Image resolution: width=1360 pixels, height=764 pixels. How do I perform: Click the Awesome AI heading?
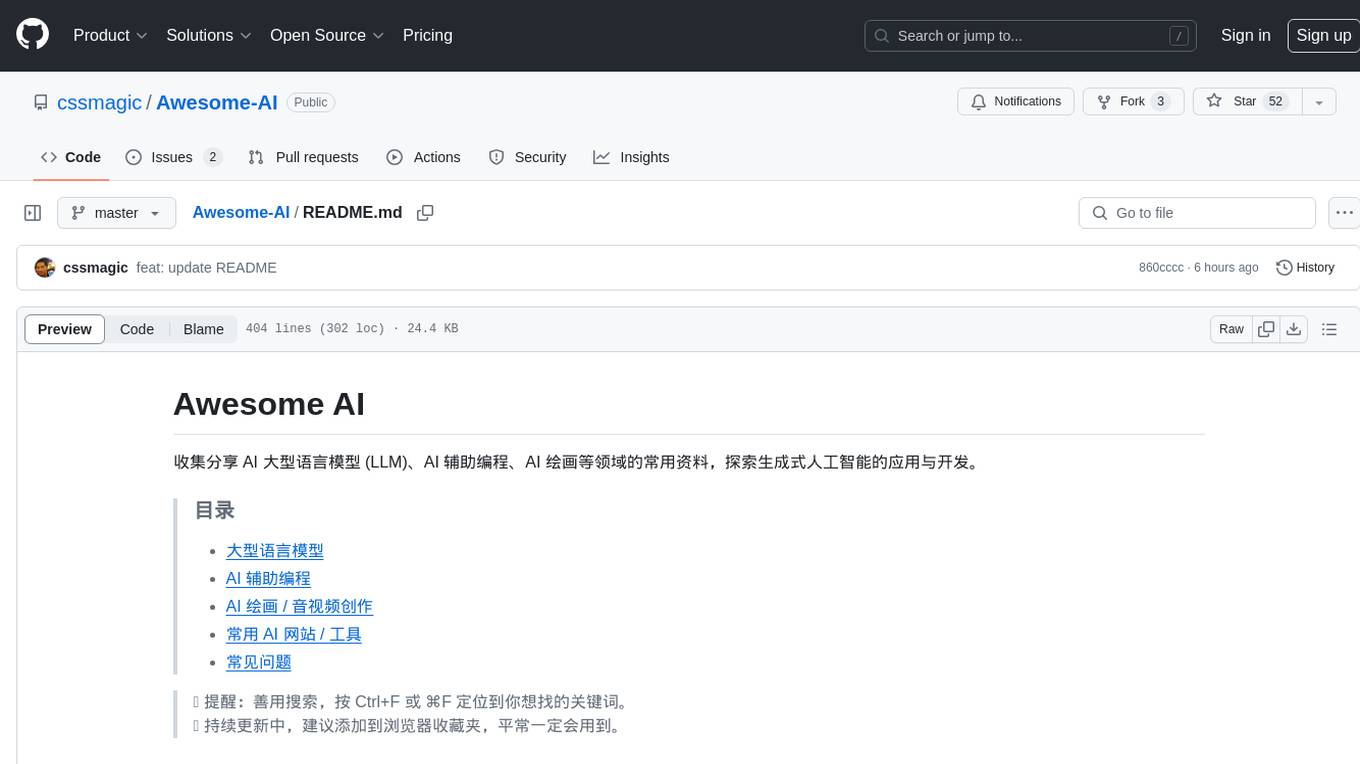269,404
